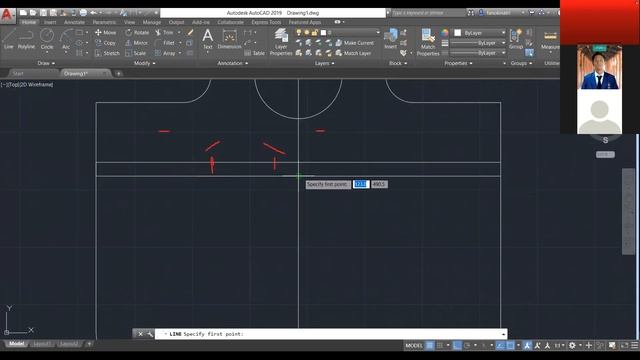Click the Move tool
This screenshot has height=360, width=640.
click(x=106, y=32)
